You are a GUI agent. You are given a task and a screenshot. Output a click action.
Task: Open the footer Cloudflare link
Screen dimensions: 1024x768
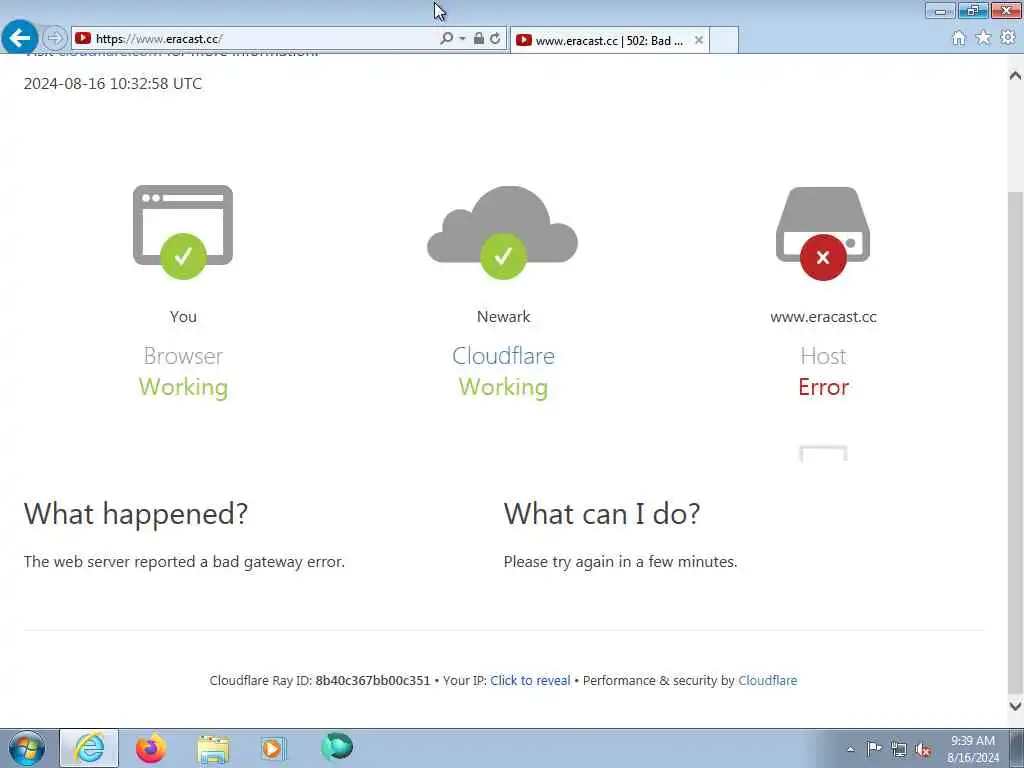pyautogui.click(x=767, y=680)
